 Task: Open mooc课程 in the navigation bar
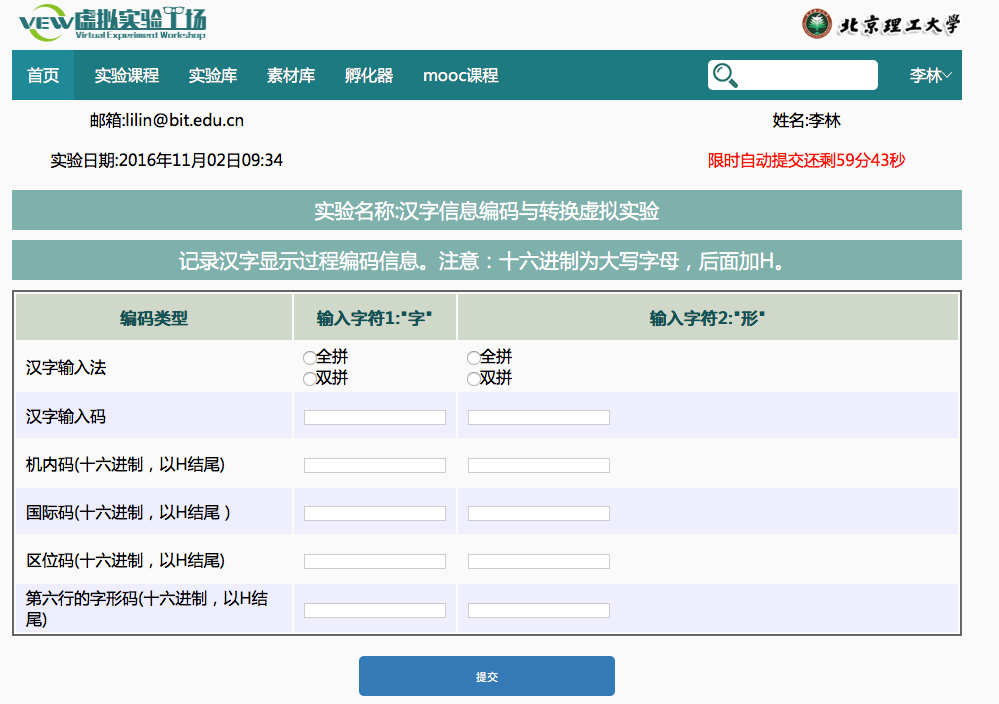click(460, 76)
